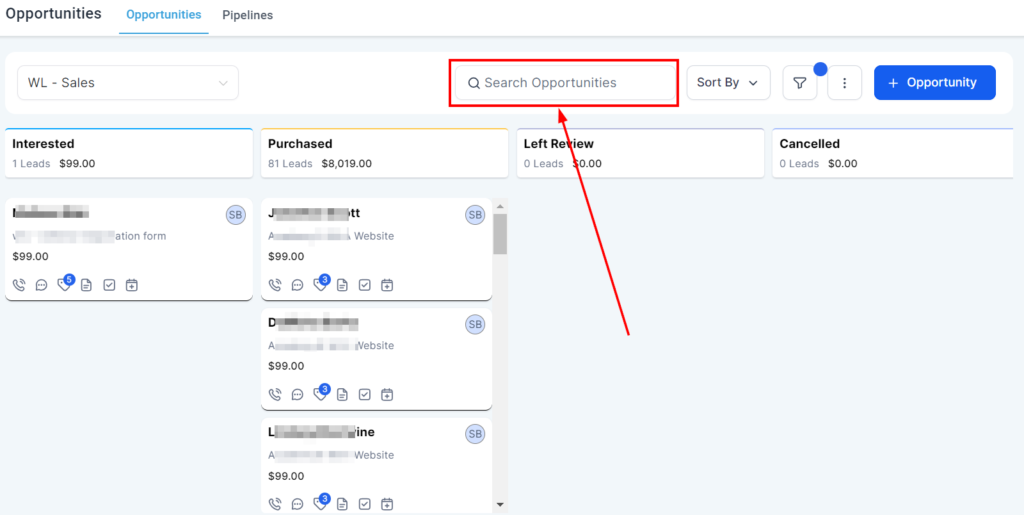Select the Opportunities tab
Image resolution: width=1024 pixels, height=515 pixels.
click(163, 15)
